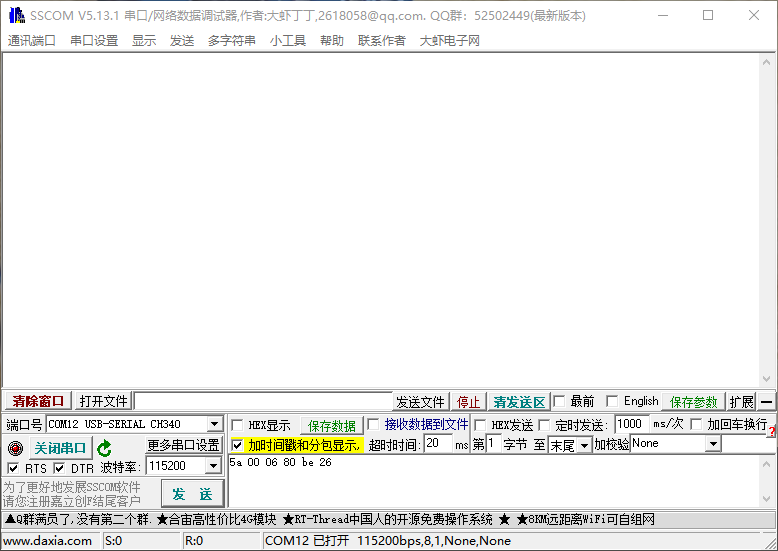Open the COM12 port number dropdown

214,424
